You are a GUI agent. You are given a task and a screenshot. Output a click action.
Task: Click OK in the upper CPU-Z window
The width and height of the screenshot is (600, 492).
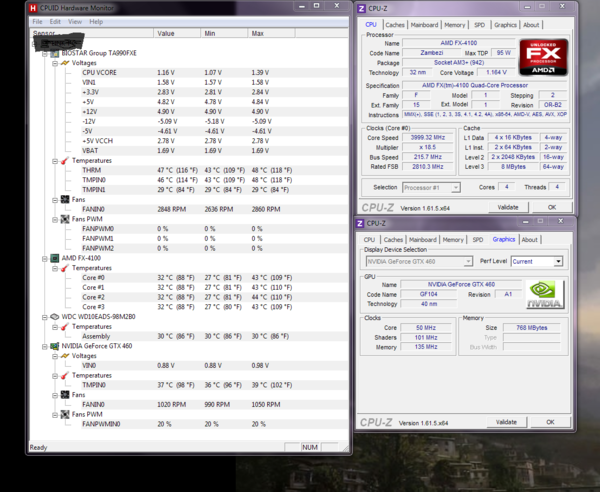point(552,207)
